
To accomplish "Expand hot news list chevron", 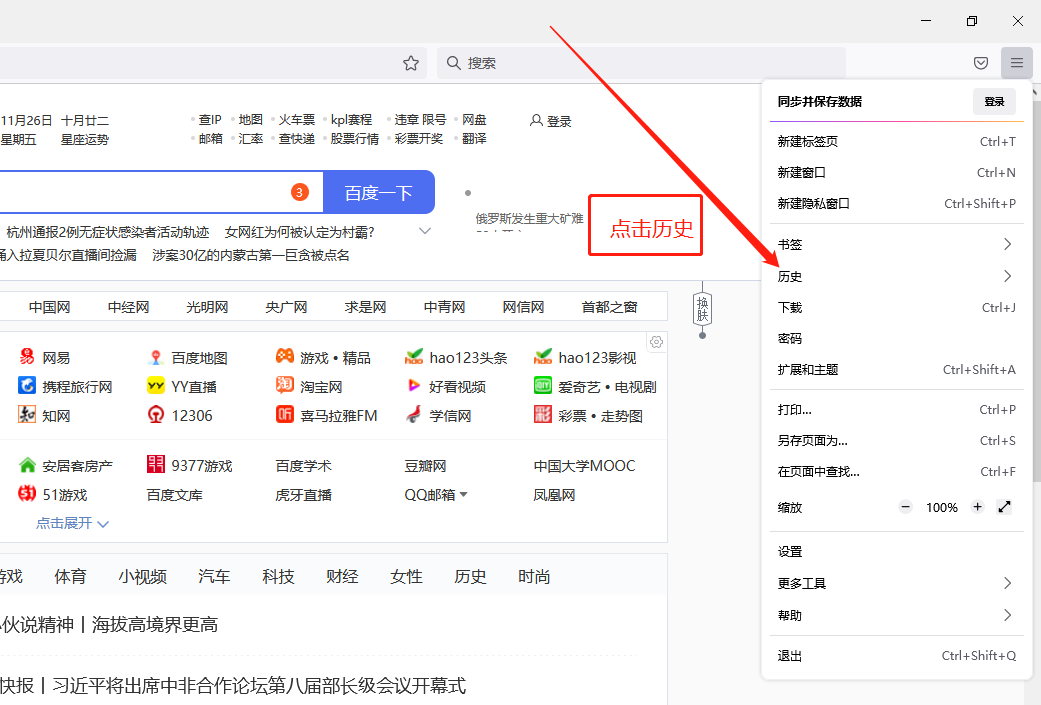I will (425, 231).
